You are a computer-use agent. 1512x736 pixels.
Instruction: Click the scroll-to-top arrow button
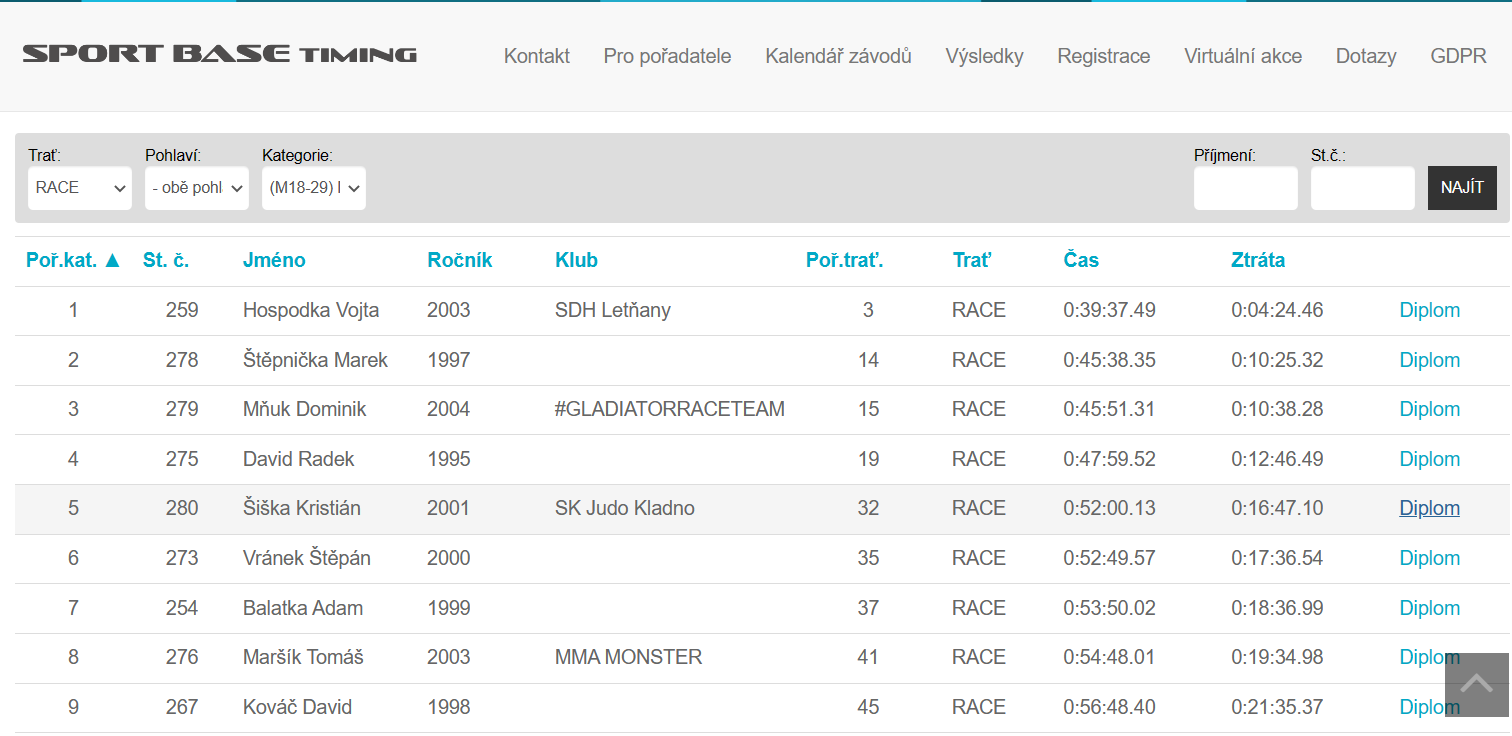pyautogui.click(x=1476, y=684)
